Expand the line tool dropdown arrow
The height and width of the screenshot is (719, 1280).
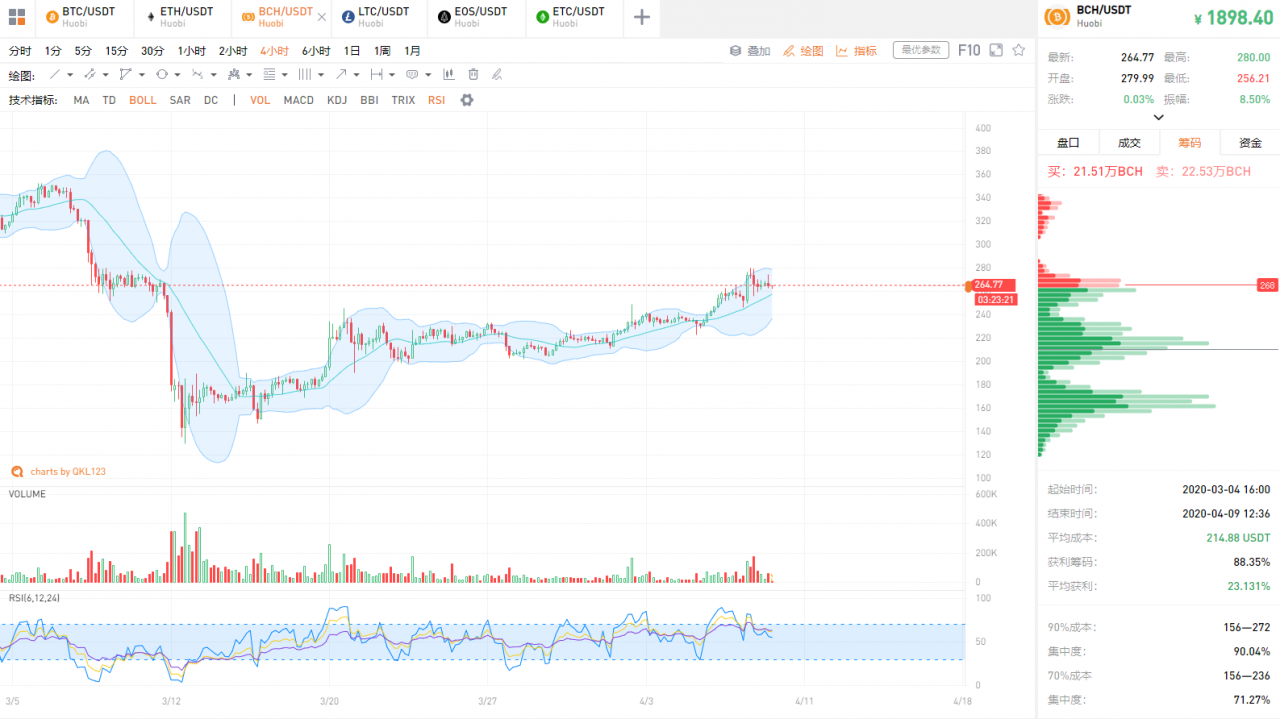[70, 75]
